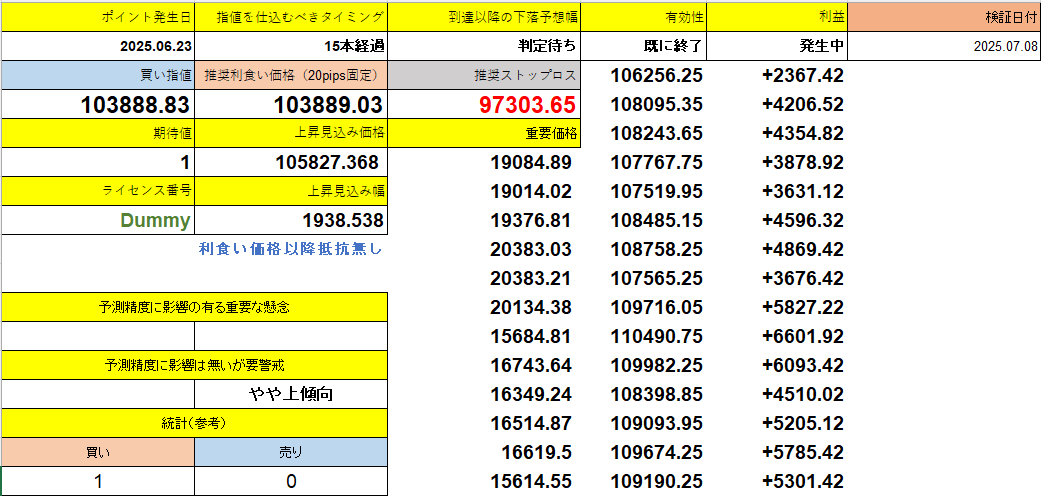The height and width of the screenshot is (496, 1041).
Task: Click the important price 15614.55
Action: coord(531,481)
